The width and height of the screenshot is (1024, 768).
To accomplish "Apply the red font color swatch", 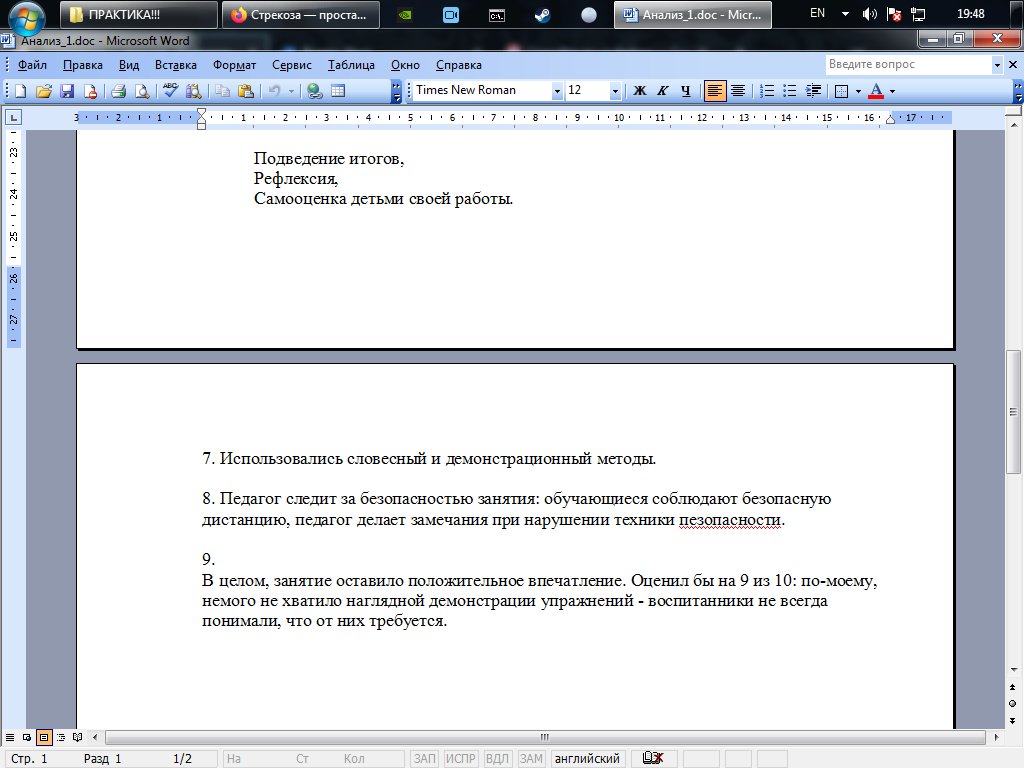I will tap(876, 91).
